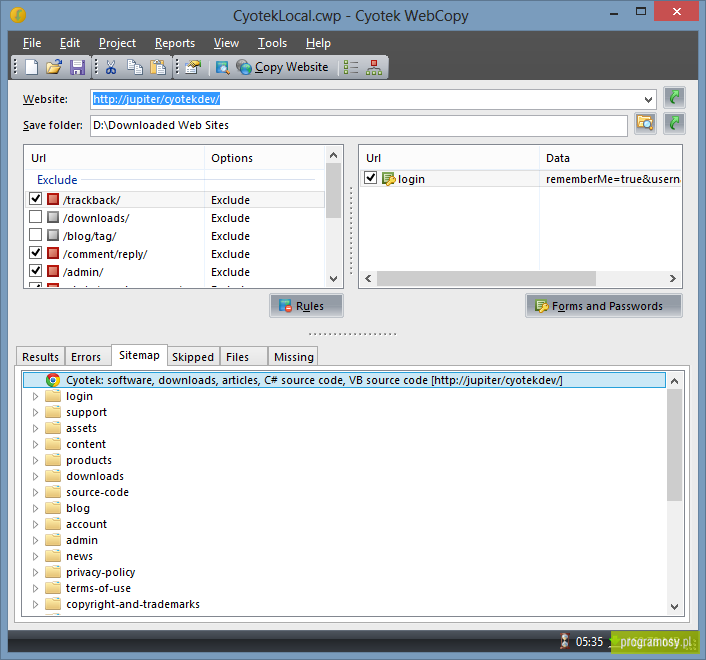
Task: Select the copyright-and-trademarks tree item
Action: (x=133, y=604)
